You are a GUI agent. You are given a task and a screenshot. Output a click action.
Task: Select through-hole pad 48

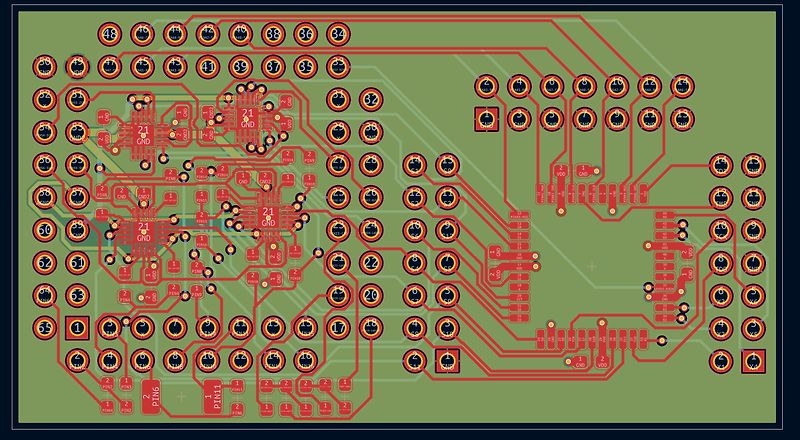click(x=110, y=34)
